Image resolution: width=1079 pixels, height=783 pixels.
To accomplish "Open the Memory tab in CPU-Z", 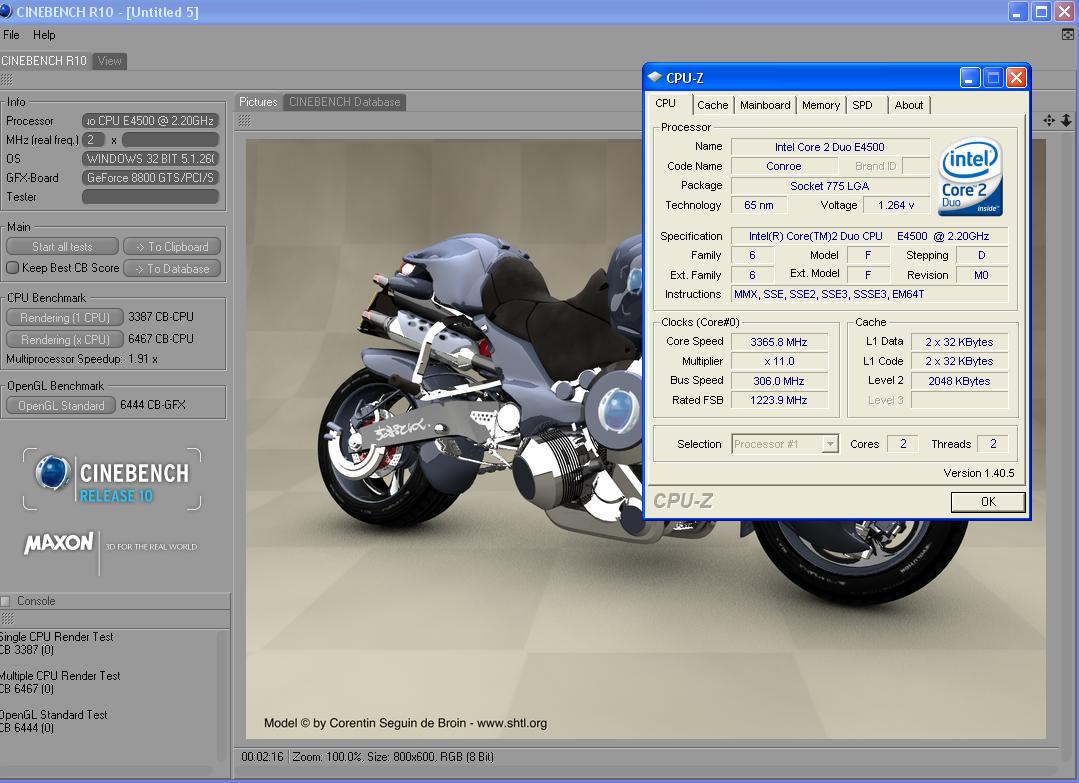I will pyautogui.click(x=820, y=105).
